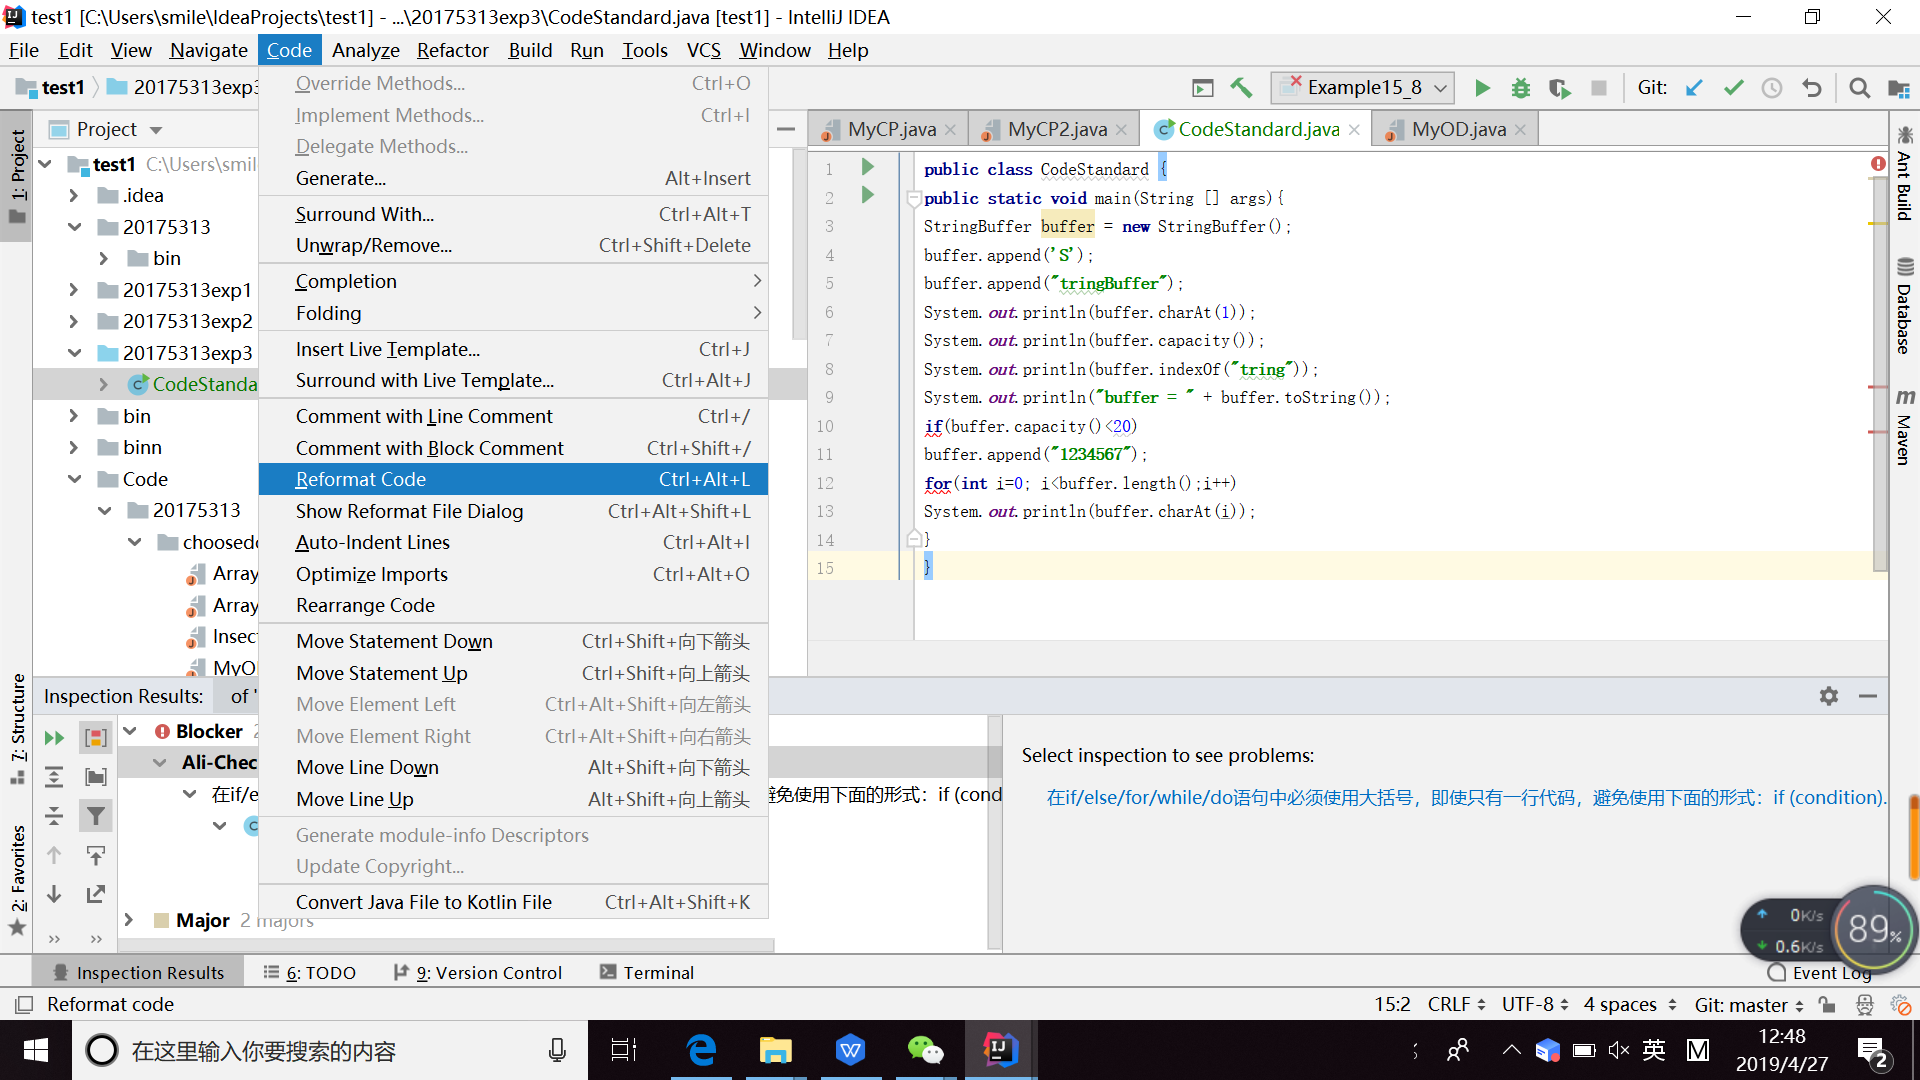Image resolution: width=1920 pixels, height=1080 pixels.
Task: Show Git history clock icon
Action: 1772,88
